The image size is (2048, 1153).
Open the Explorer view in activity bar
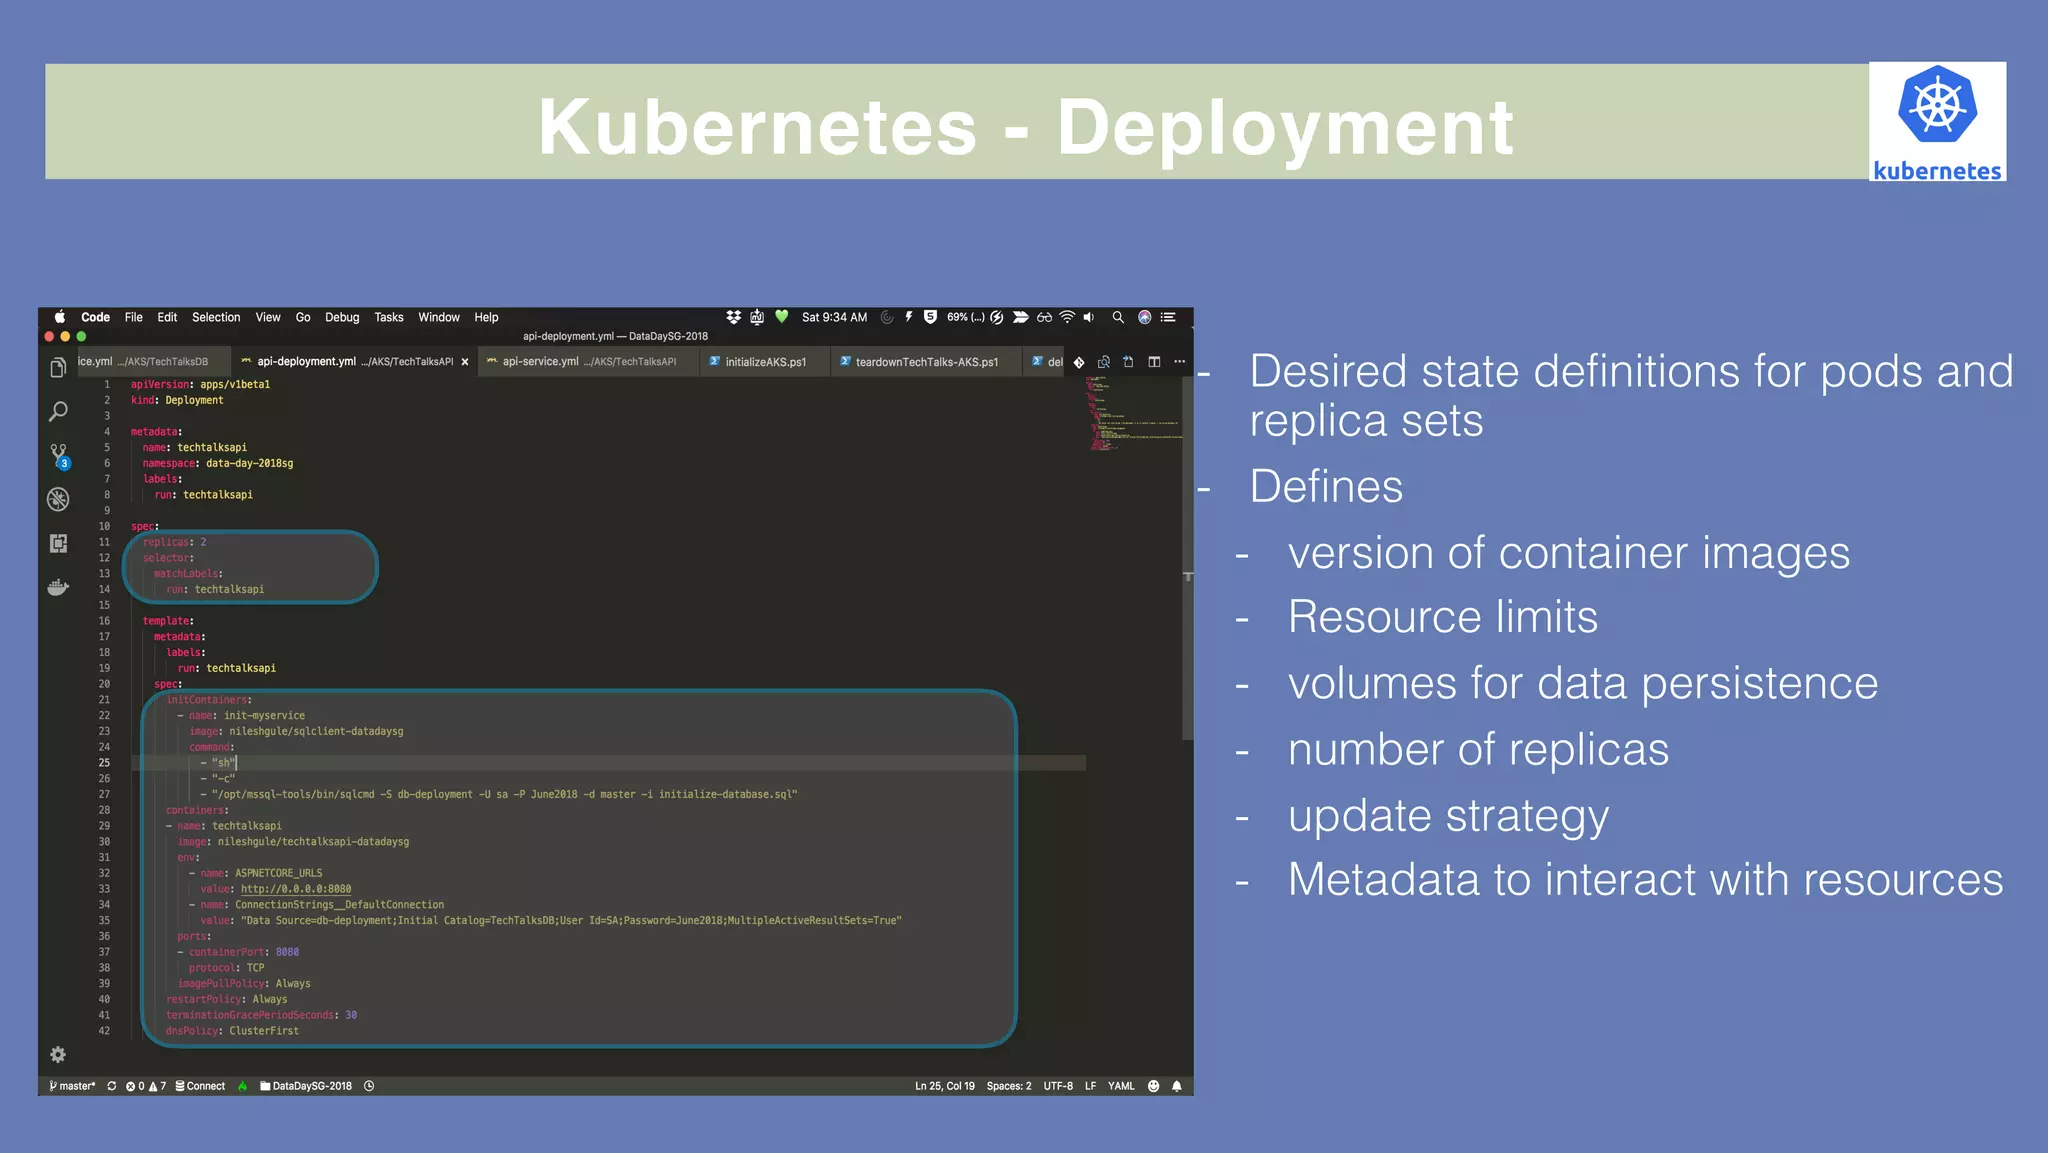(x=58, y=368)
